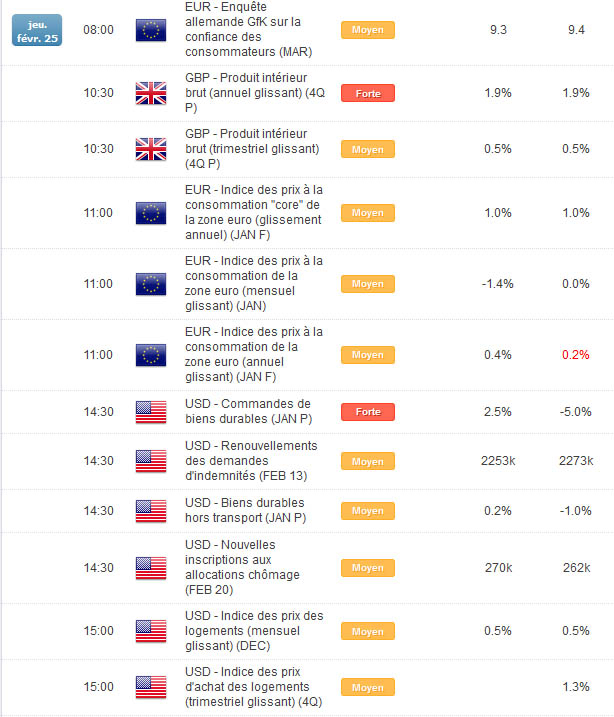The height and width of the screenshot is (717, 614).
Task: Click the Forte badge for durable goods orders
Action: 367,412
